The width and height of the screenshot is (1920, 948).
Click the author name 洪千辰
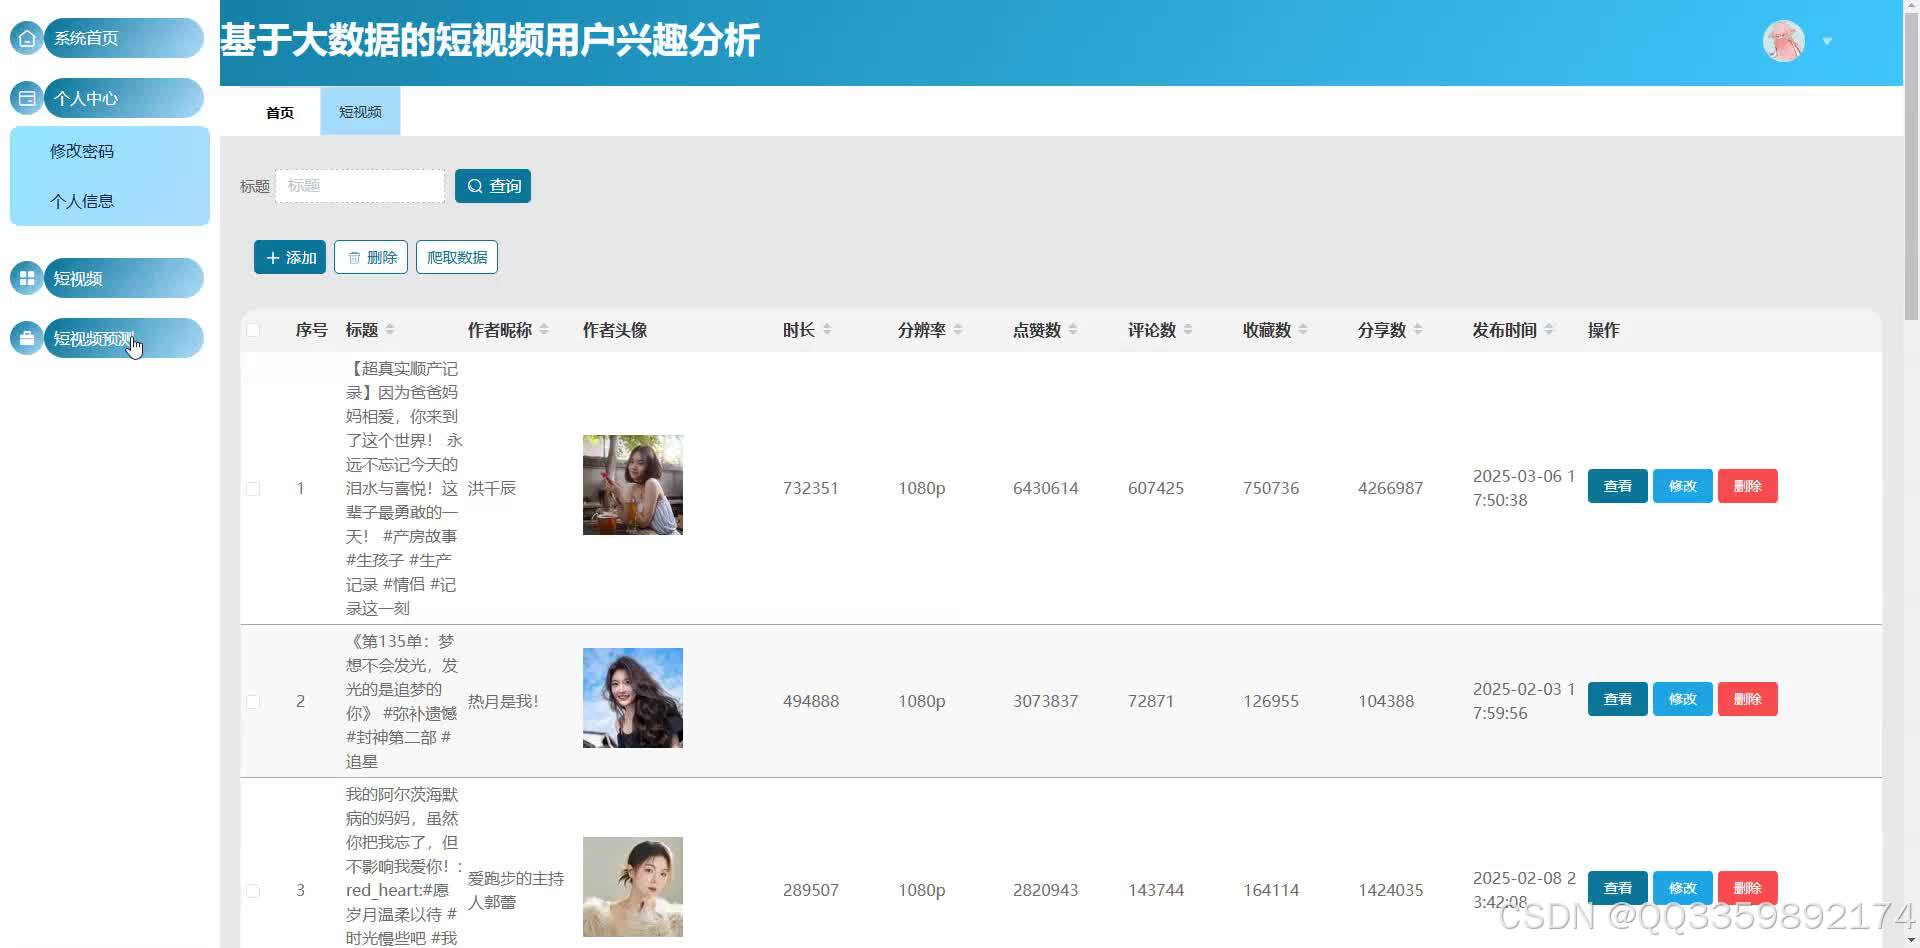[x=492, y=488]
